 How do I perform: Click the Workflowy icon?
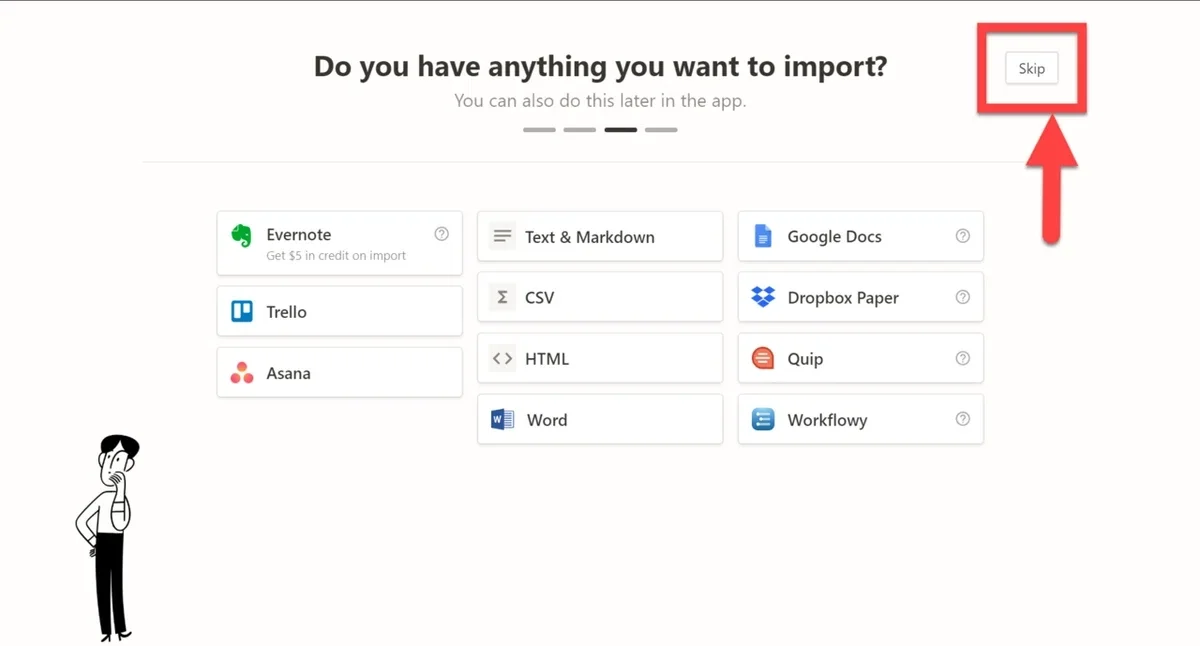pos(763,419)
